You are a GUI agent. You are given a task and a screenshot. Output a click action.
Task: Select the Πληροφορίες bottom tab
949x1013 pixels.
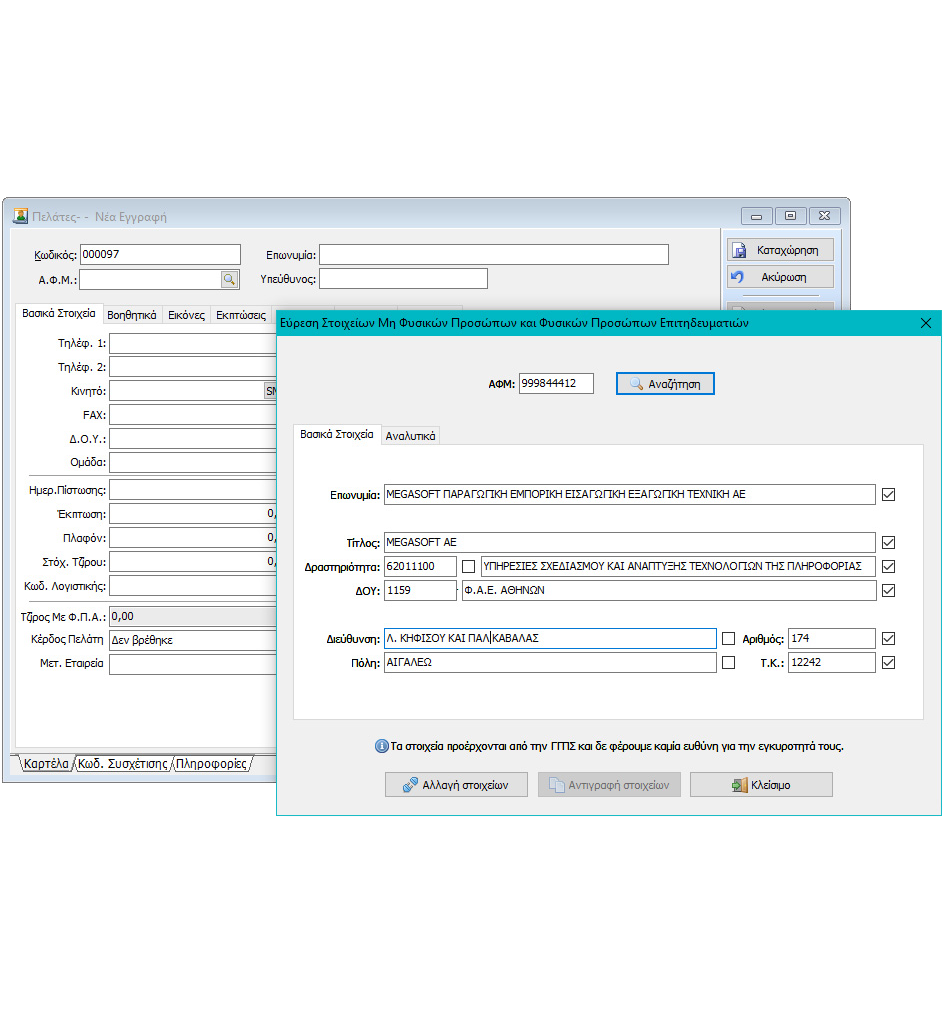[211, 764]
